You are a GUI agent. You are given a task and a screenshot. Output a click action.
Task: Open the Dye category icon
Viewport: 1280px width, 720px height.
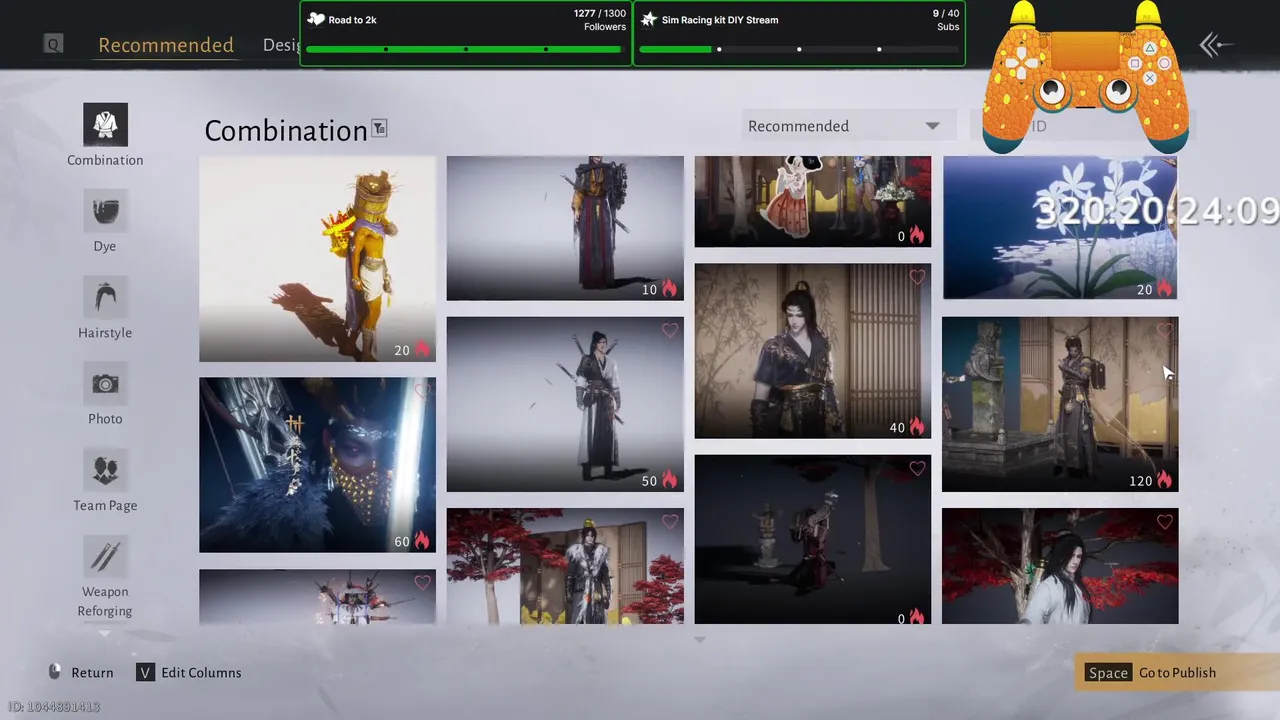tap(105, 211)
